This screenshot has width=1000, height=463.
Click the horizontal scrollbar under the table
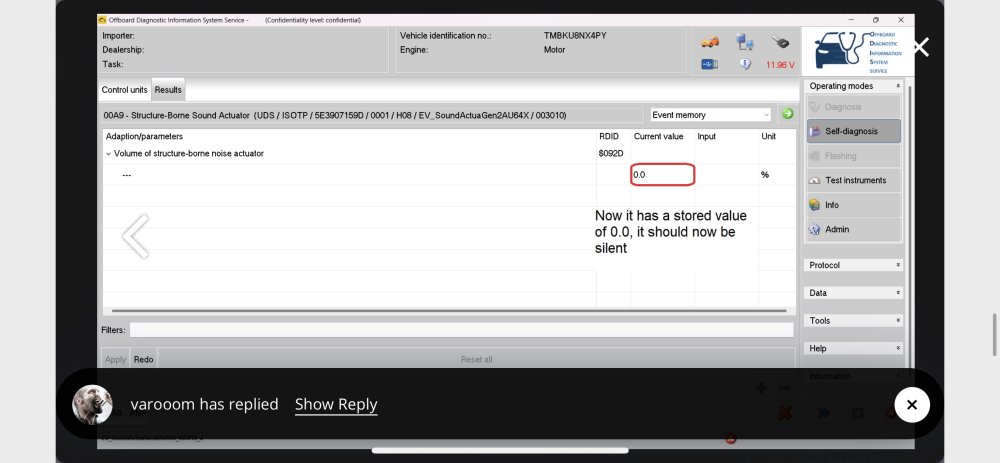tap(449, 311)
